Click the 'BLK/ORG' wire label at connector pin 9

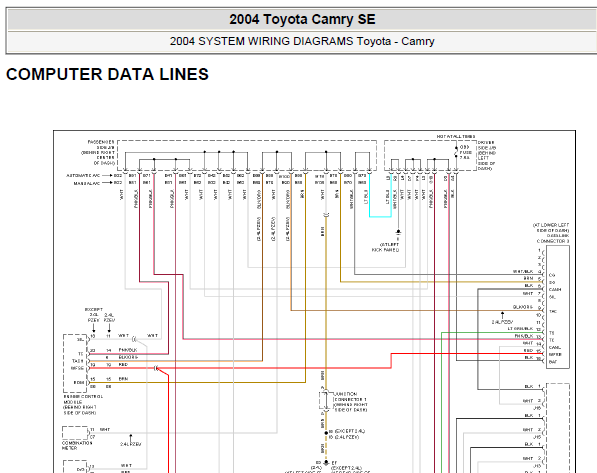(522, 307)
